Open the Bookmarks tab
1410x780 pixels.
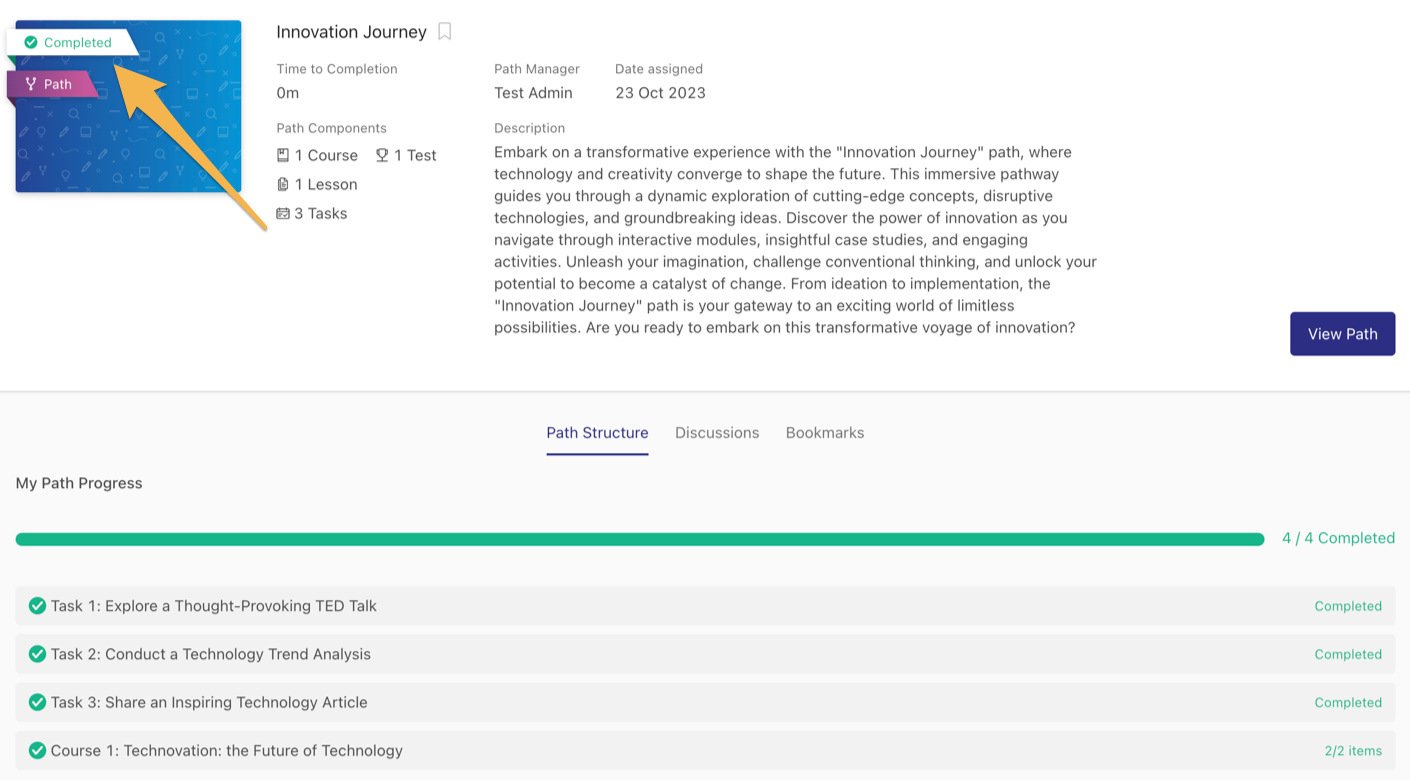point(824,432)
